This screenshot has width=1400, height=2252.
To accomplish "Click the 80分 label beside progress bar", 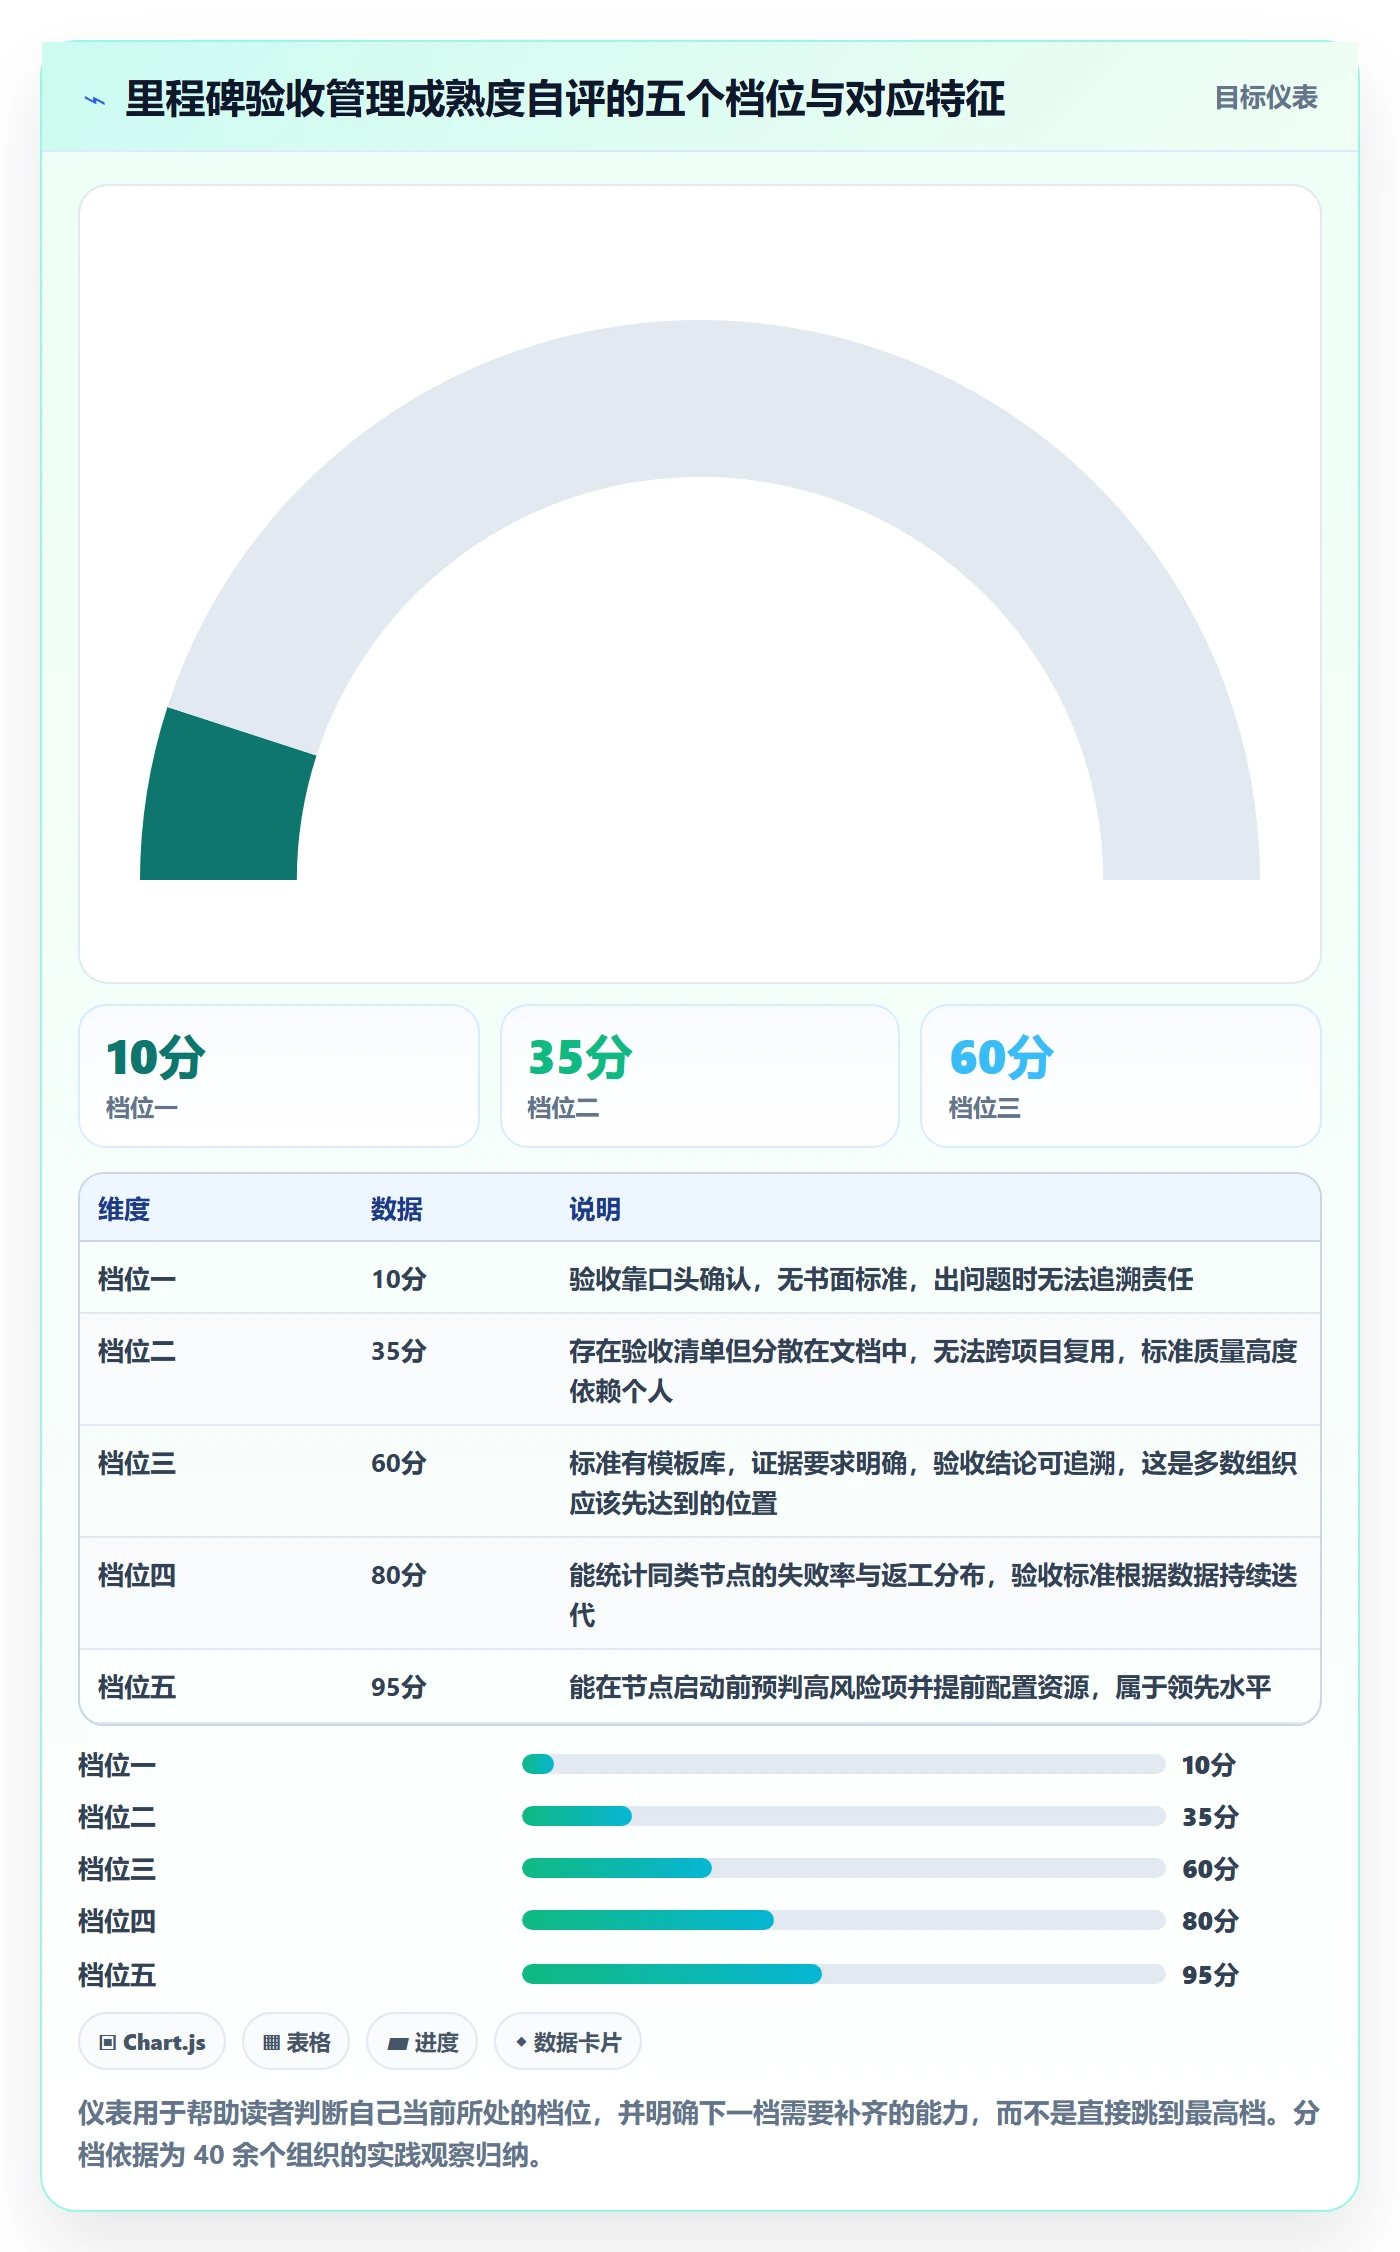I will 1210,1921.
